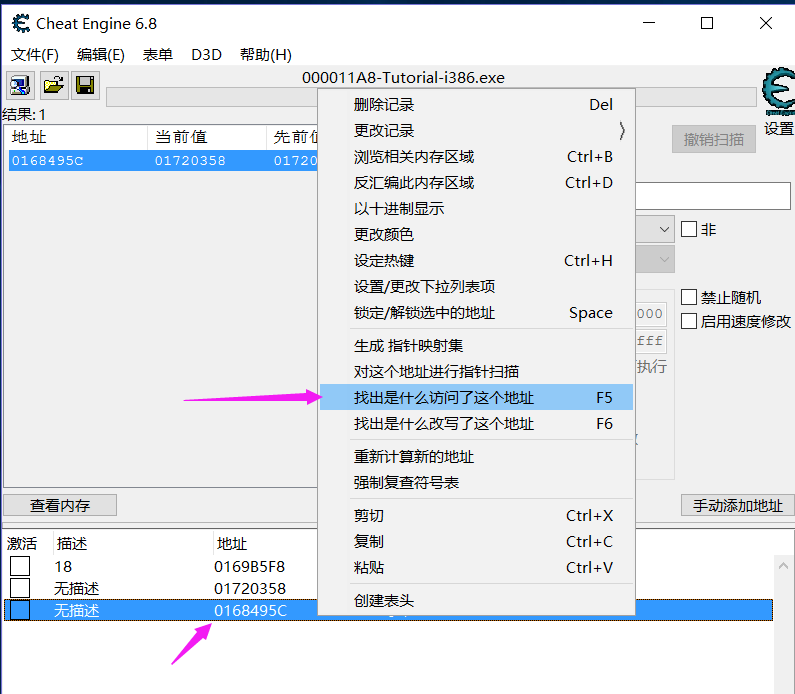
Task: Select 生成 指针映射集 entry
Action: point(477,346)
